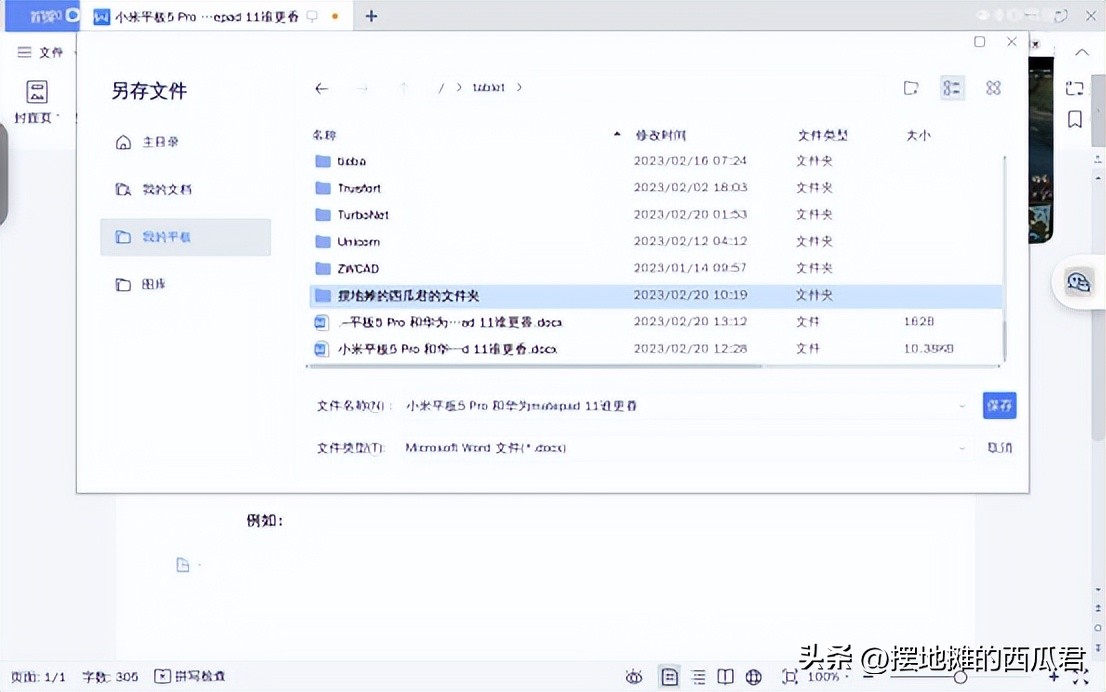Switch to page layout view in status bar
The image size is (1106, 692).
click(x=669, y=677)
